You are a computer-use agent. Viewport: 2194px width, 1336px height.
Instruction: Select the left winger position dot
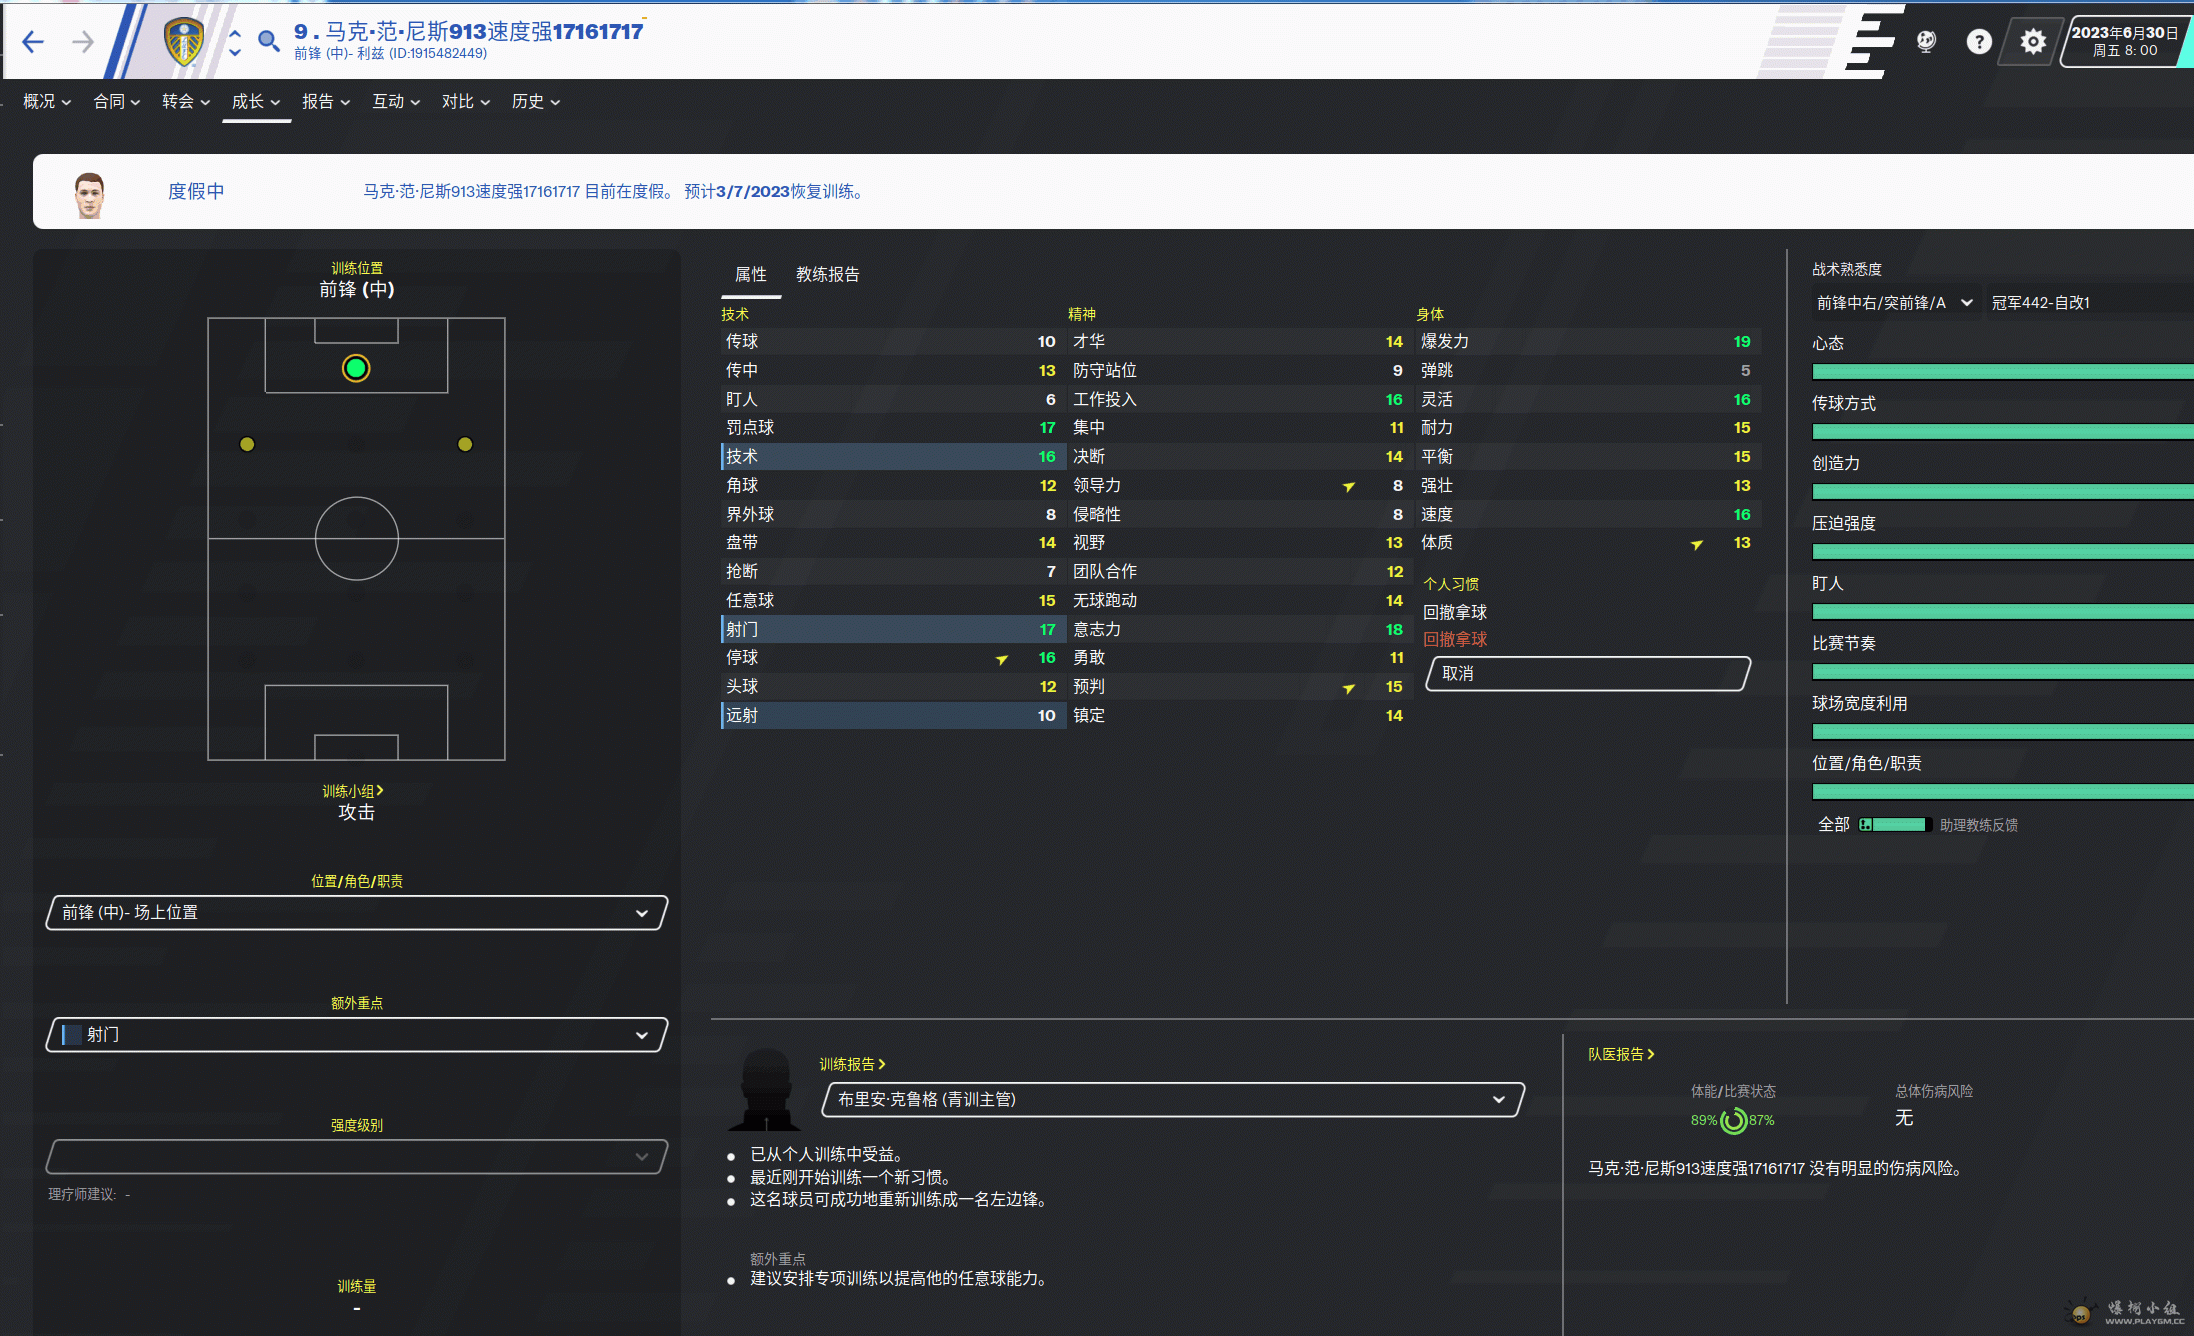[x=247, y=444]
